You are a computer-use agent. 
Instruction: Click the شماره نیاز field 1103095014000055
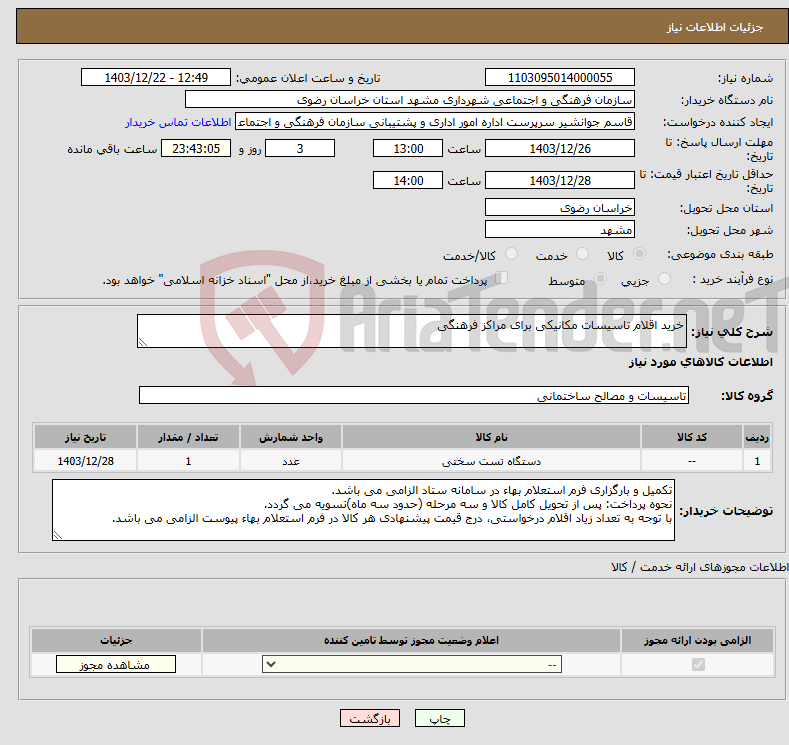click(560, 77)
